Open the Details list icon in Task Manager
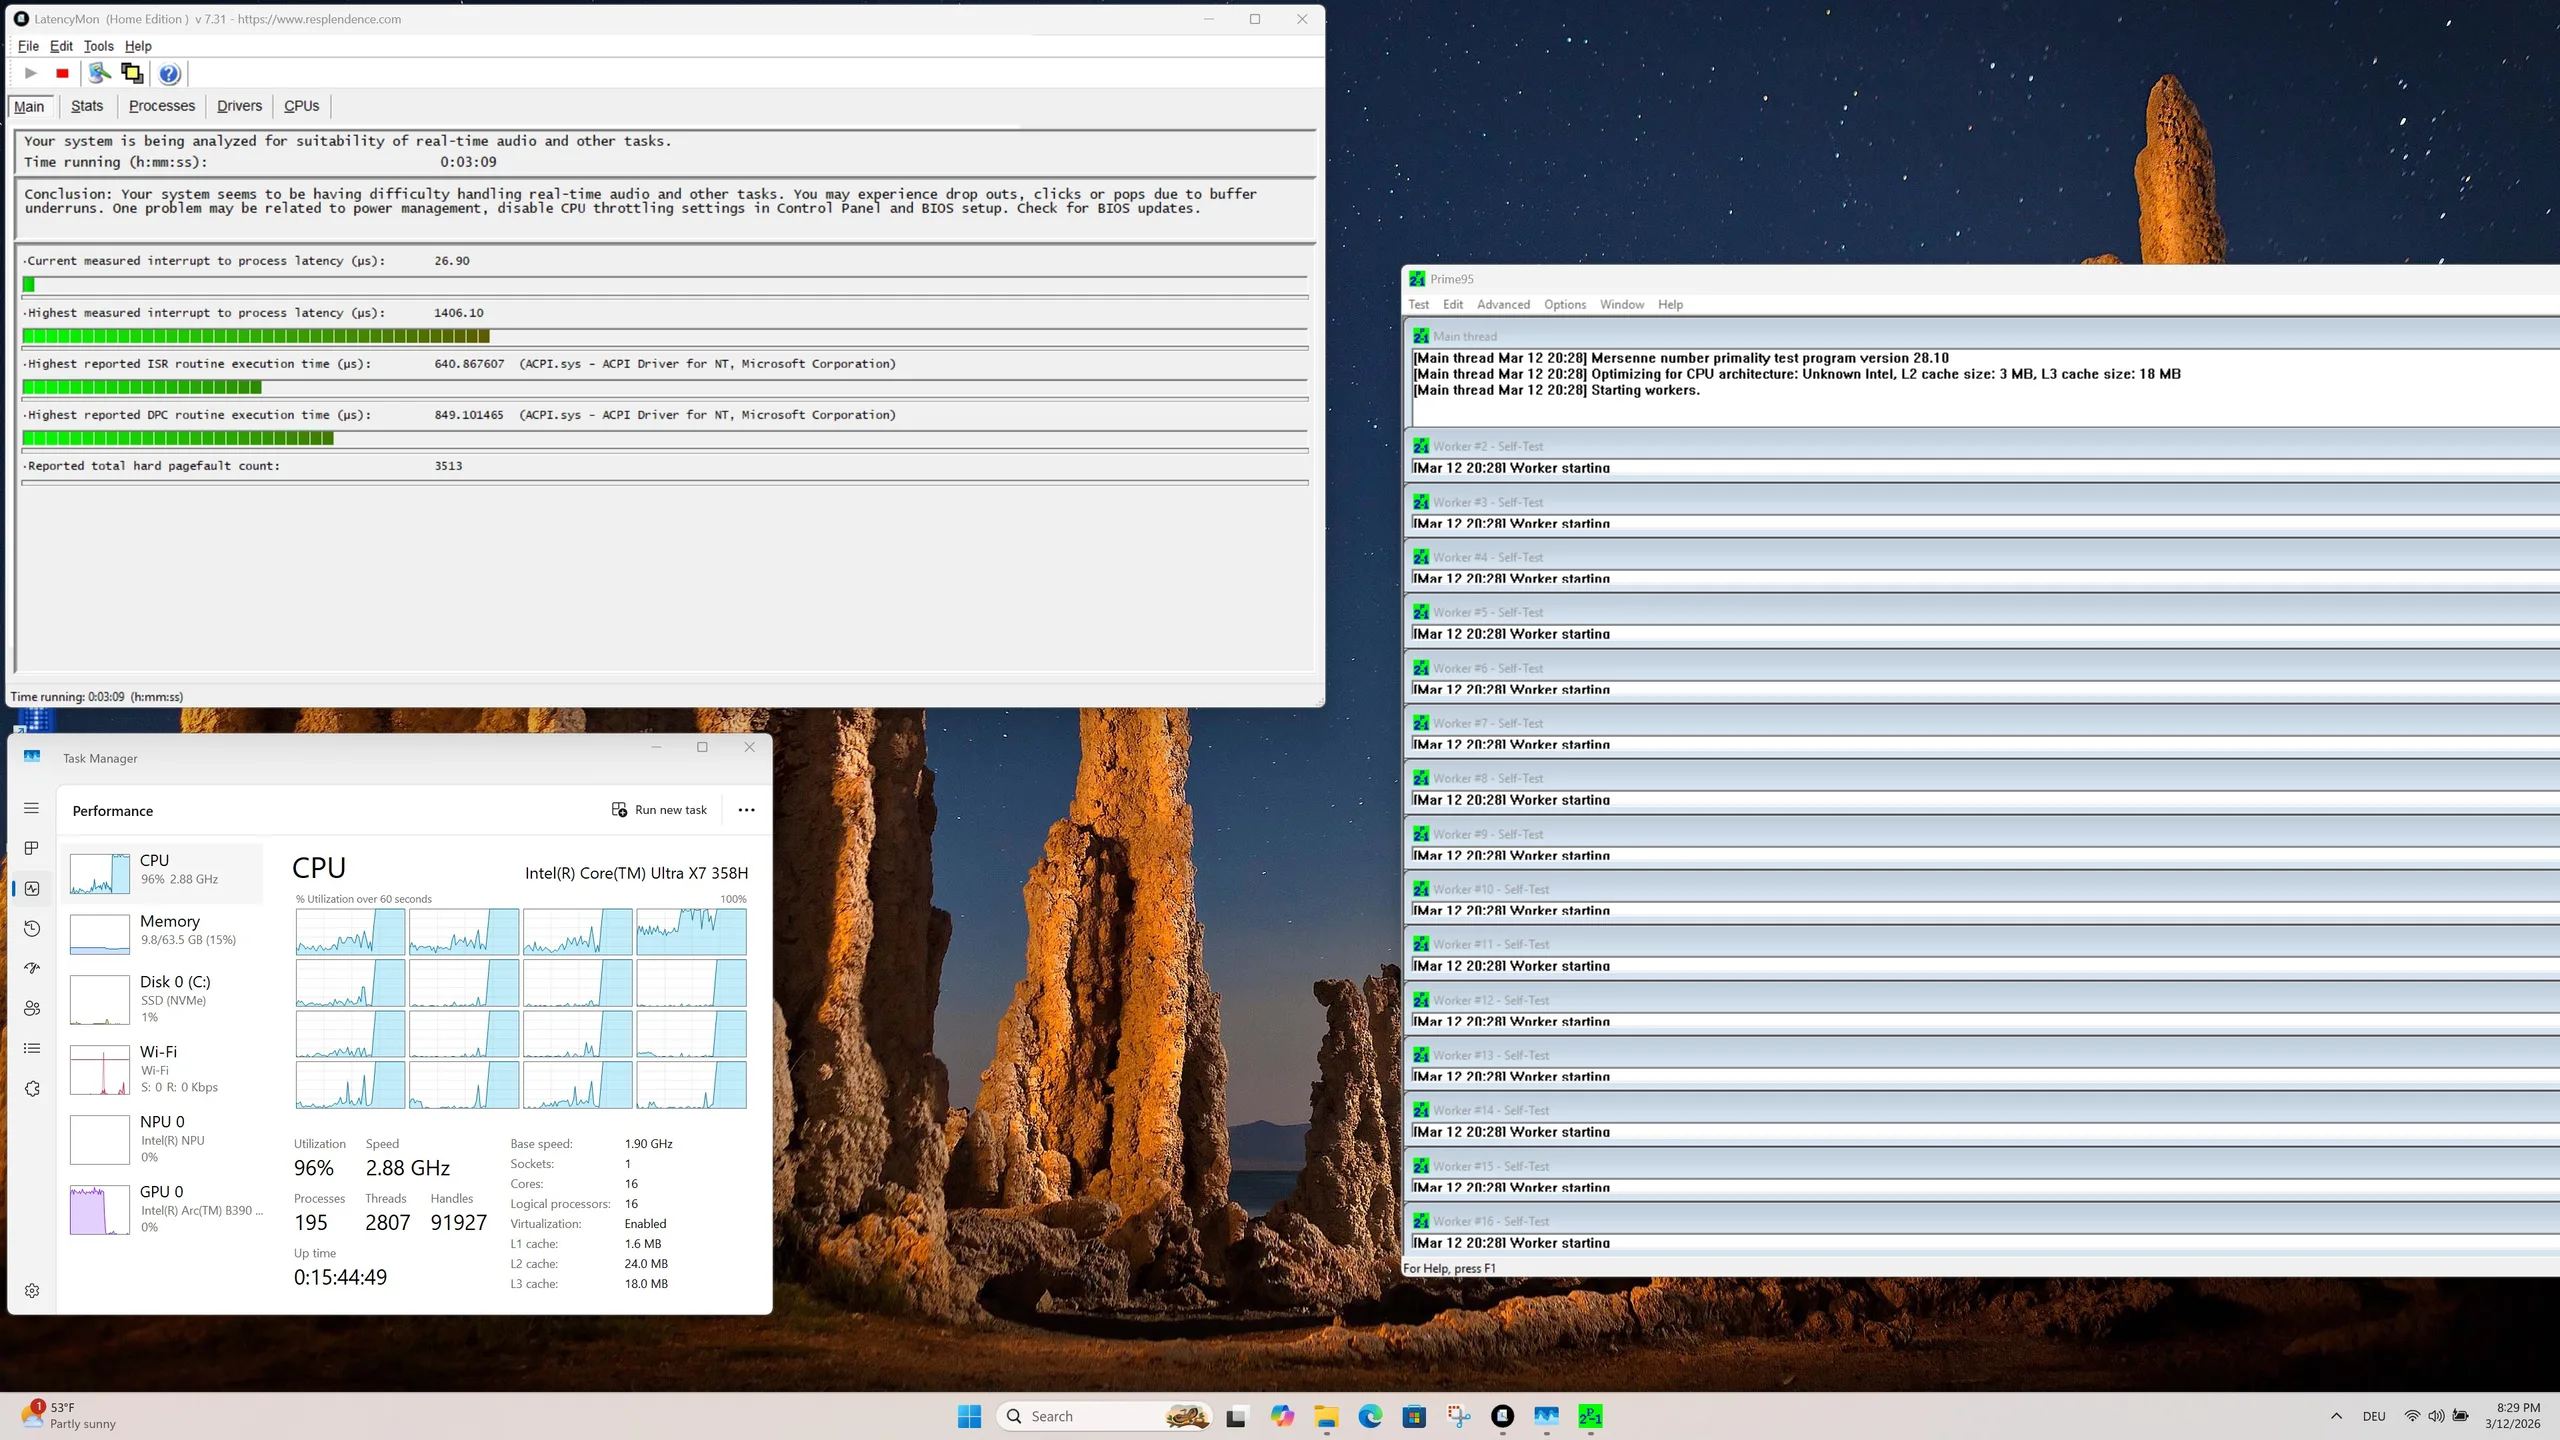2560x1440 pixels. (x=32, y=1048)
